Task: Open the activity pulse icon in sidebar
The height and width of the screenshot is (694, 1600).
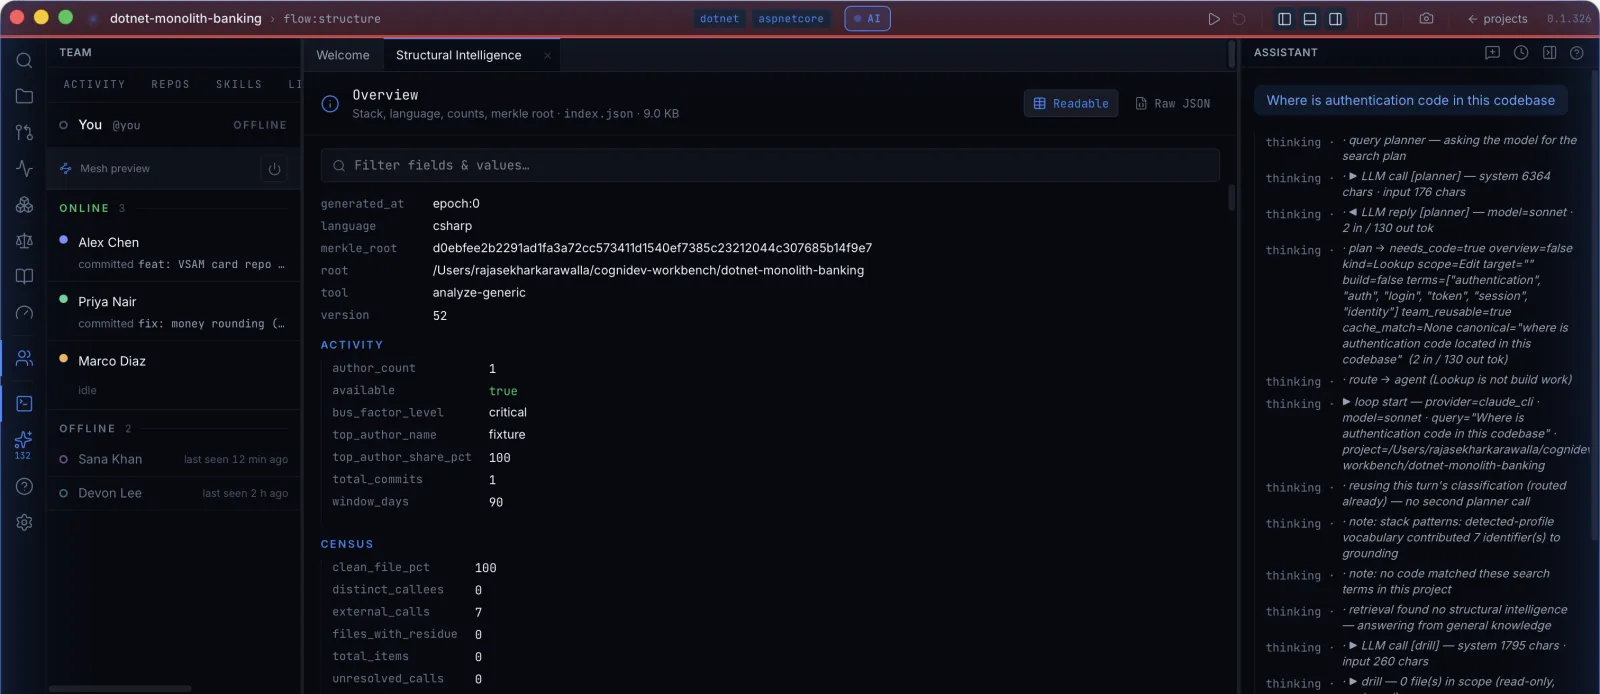Action: pos(24,168)
